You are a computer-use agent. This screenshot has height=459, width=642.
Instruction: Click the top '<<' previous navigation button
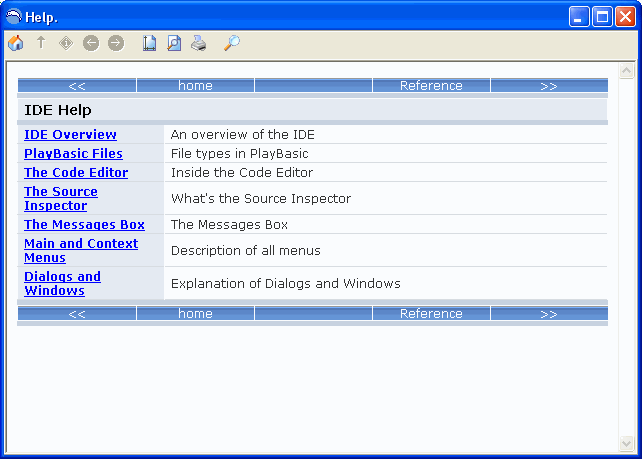(77, 86)
